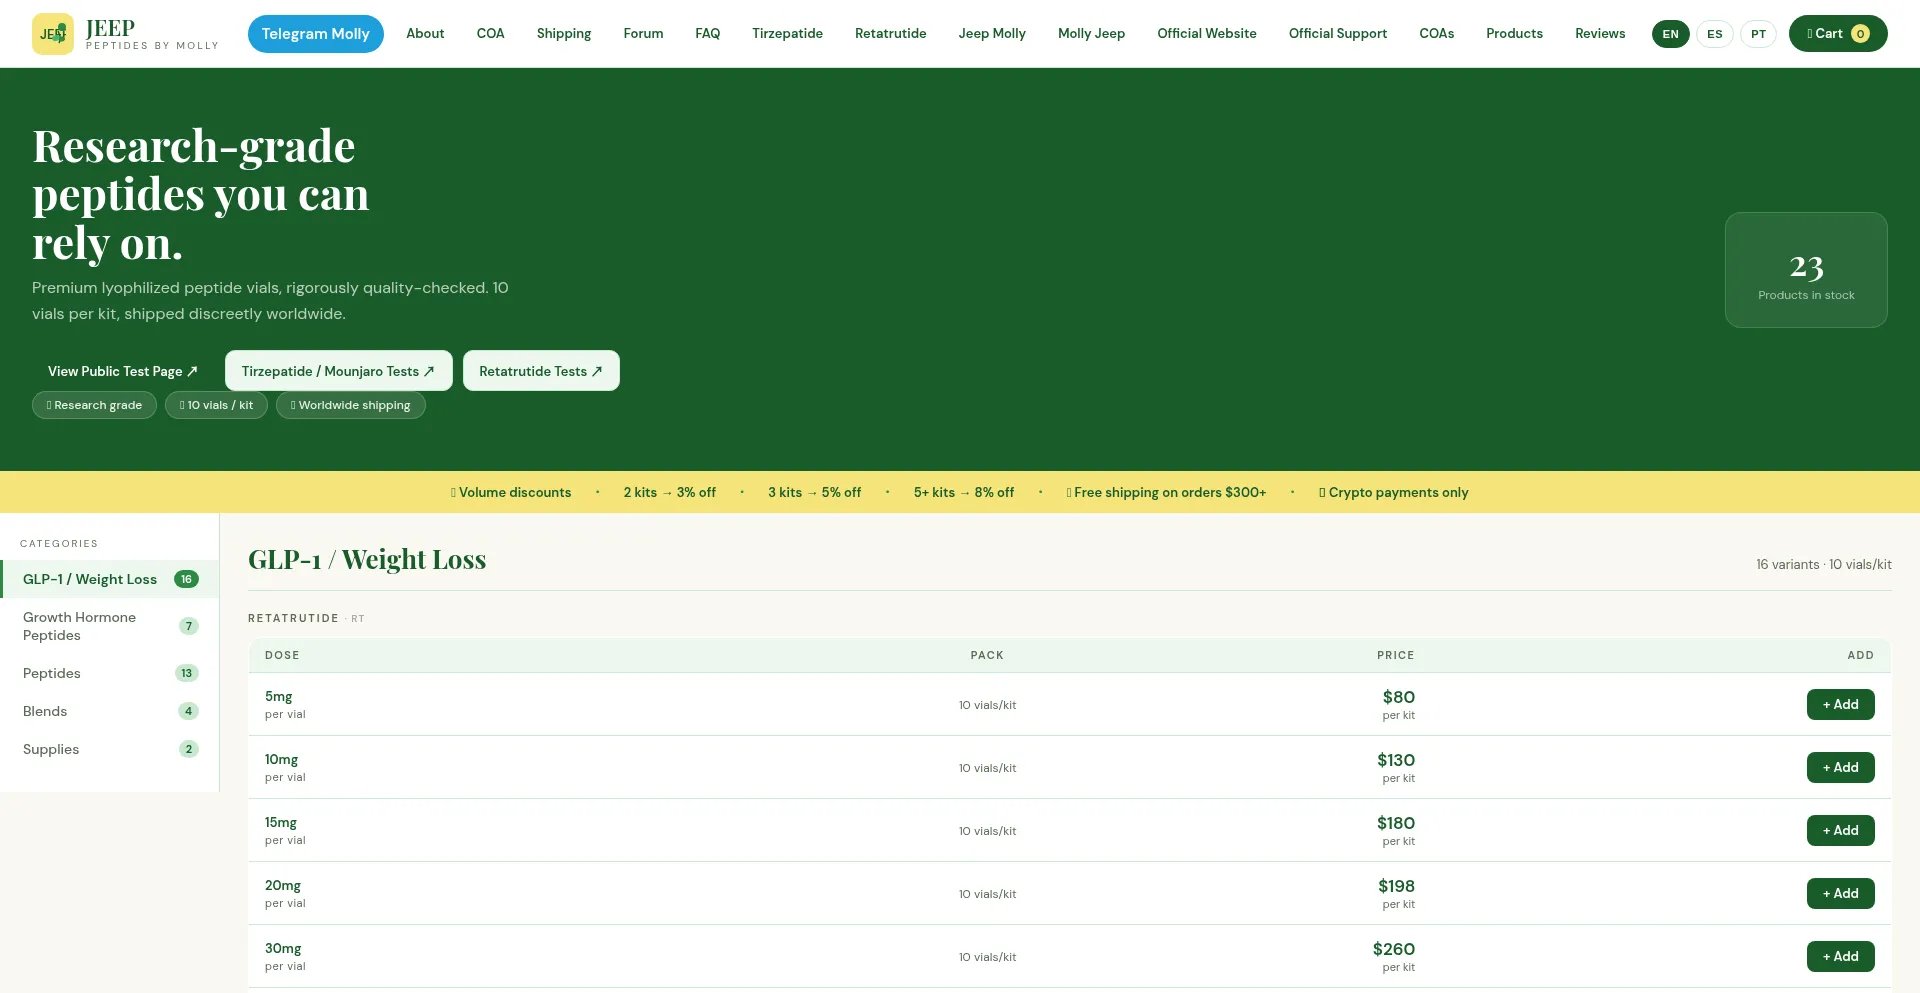The width and height of the screenshot is (1920, 993).
Task: Add Retatrutide 10mg kit to cart
Action: (1840, 768)
